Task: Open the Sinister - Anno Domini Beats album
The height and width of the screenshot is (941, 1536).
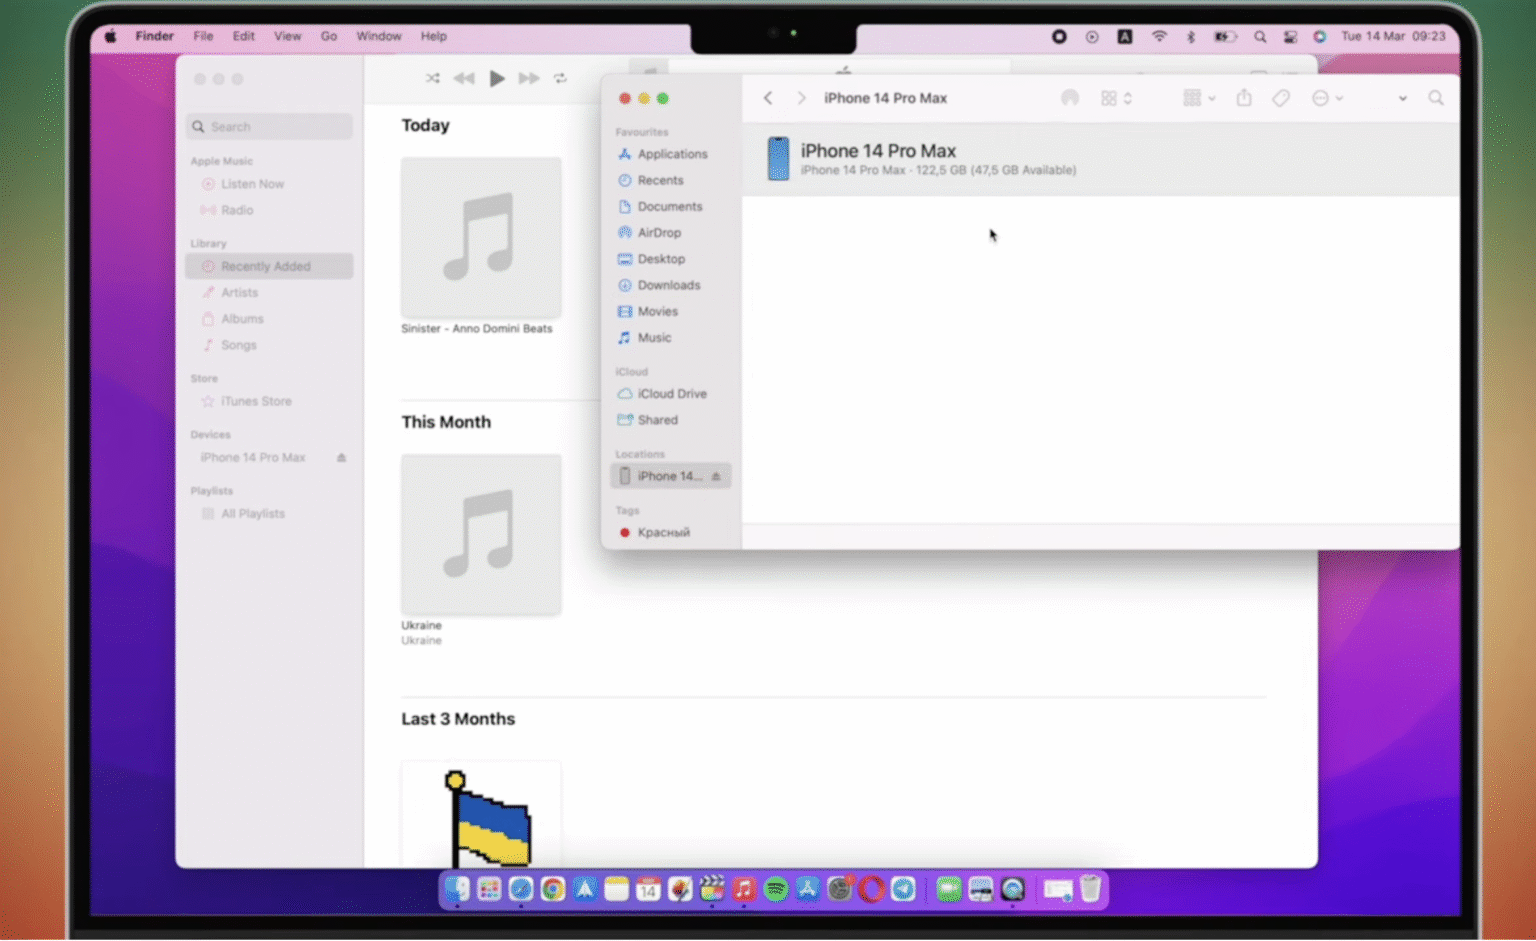Action: click(481, 238)
